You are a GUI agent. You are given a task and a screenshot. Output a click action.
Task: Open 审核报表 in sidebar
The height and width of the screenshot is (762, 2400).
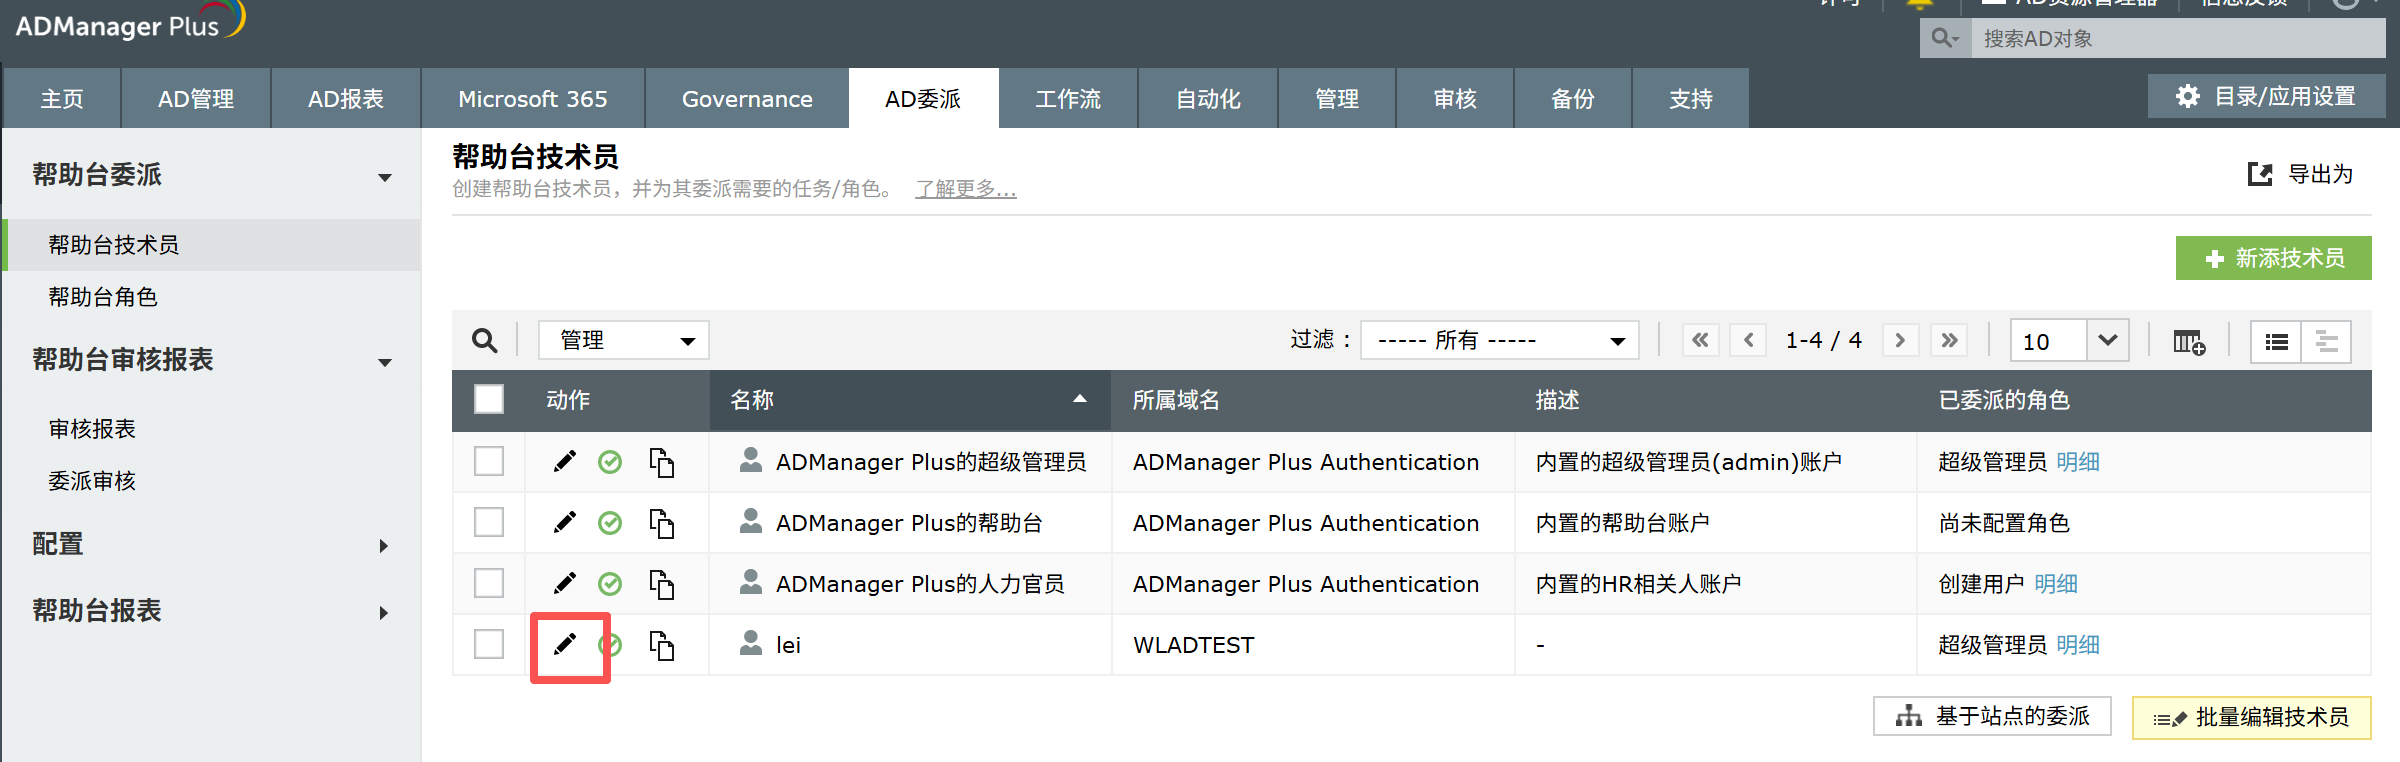click(x=92, y=428)
